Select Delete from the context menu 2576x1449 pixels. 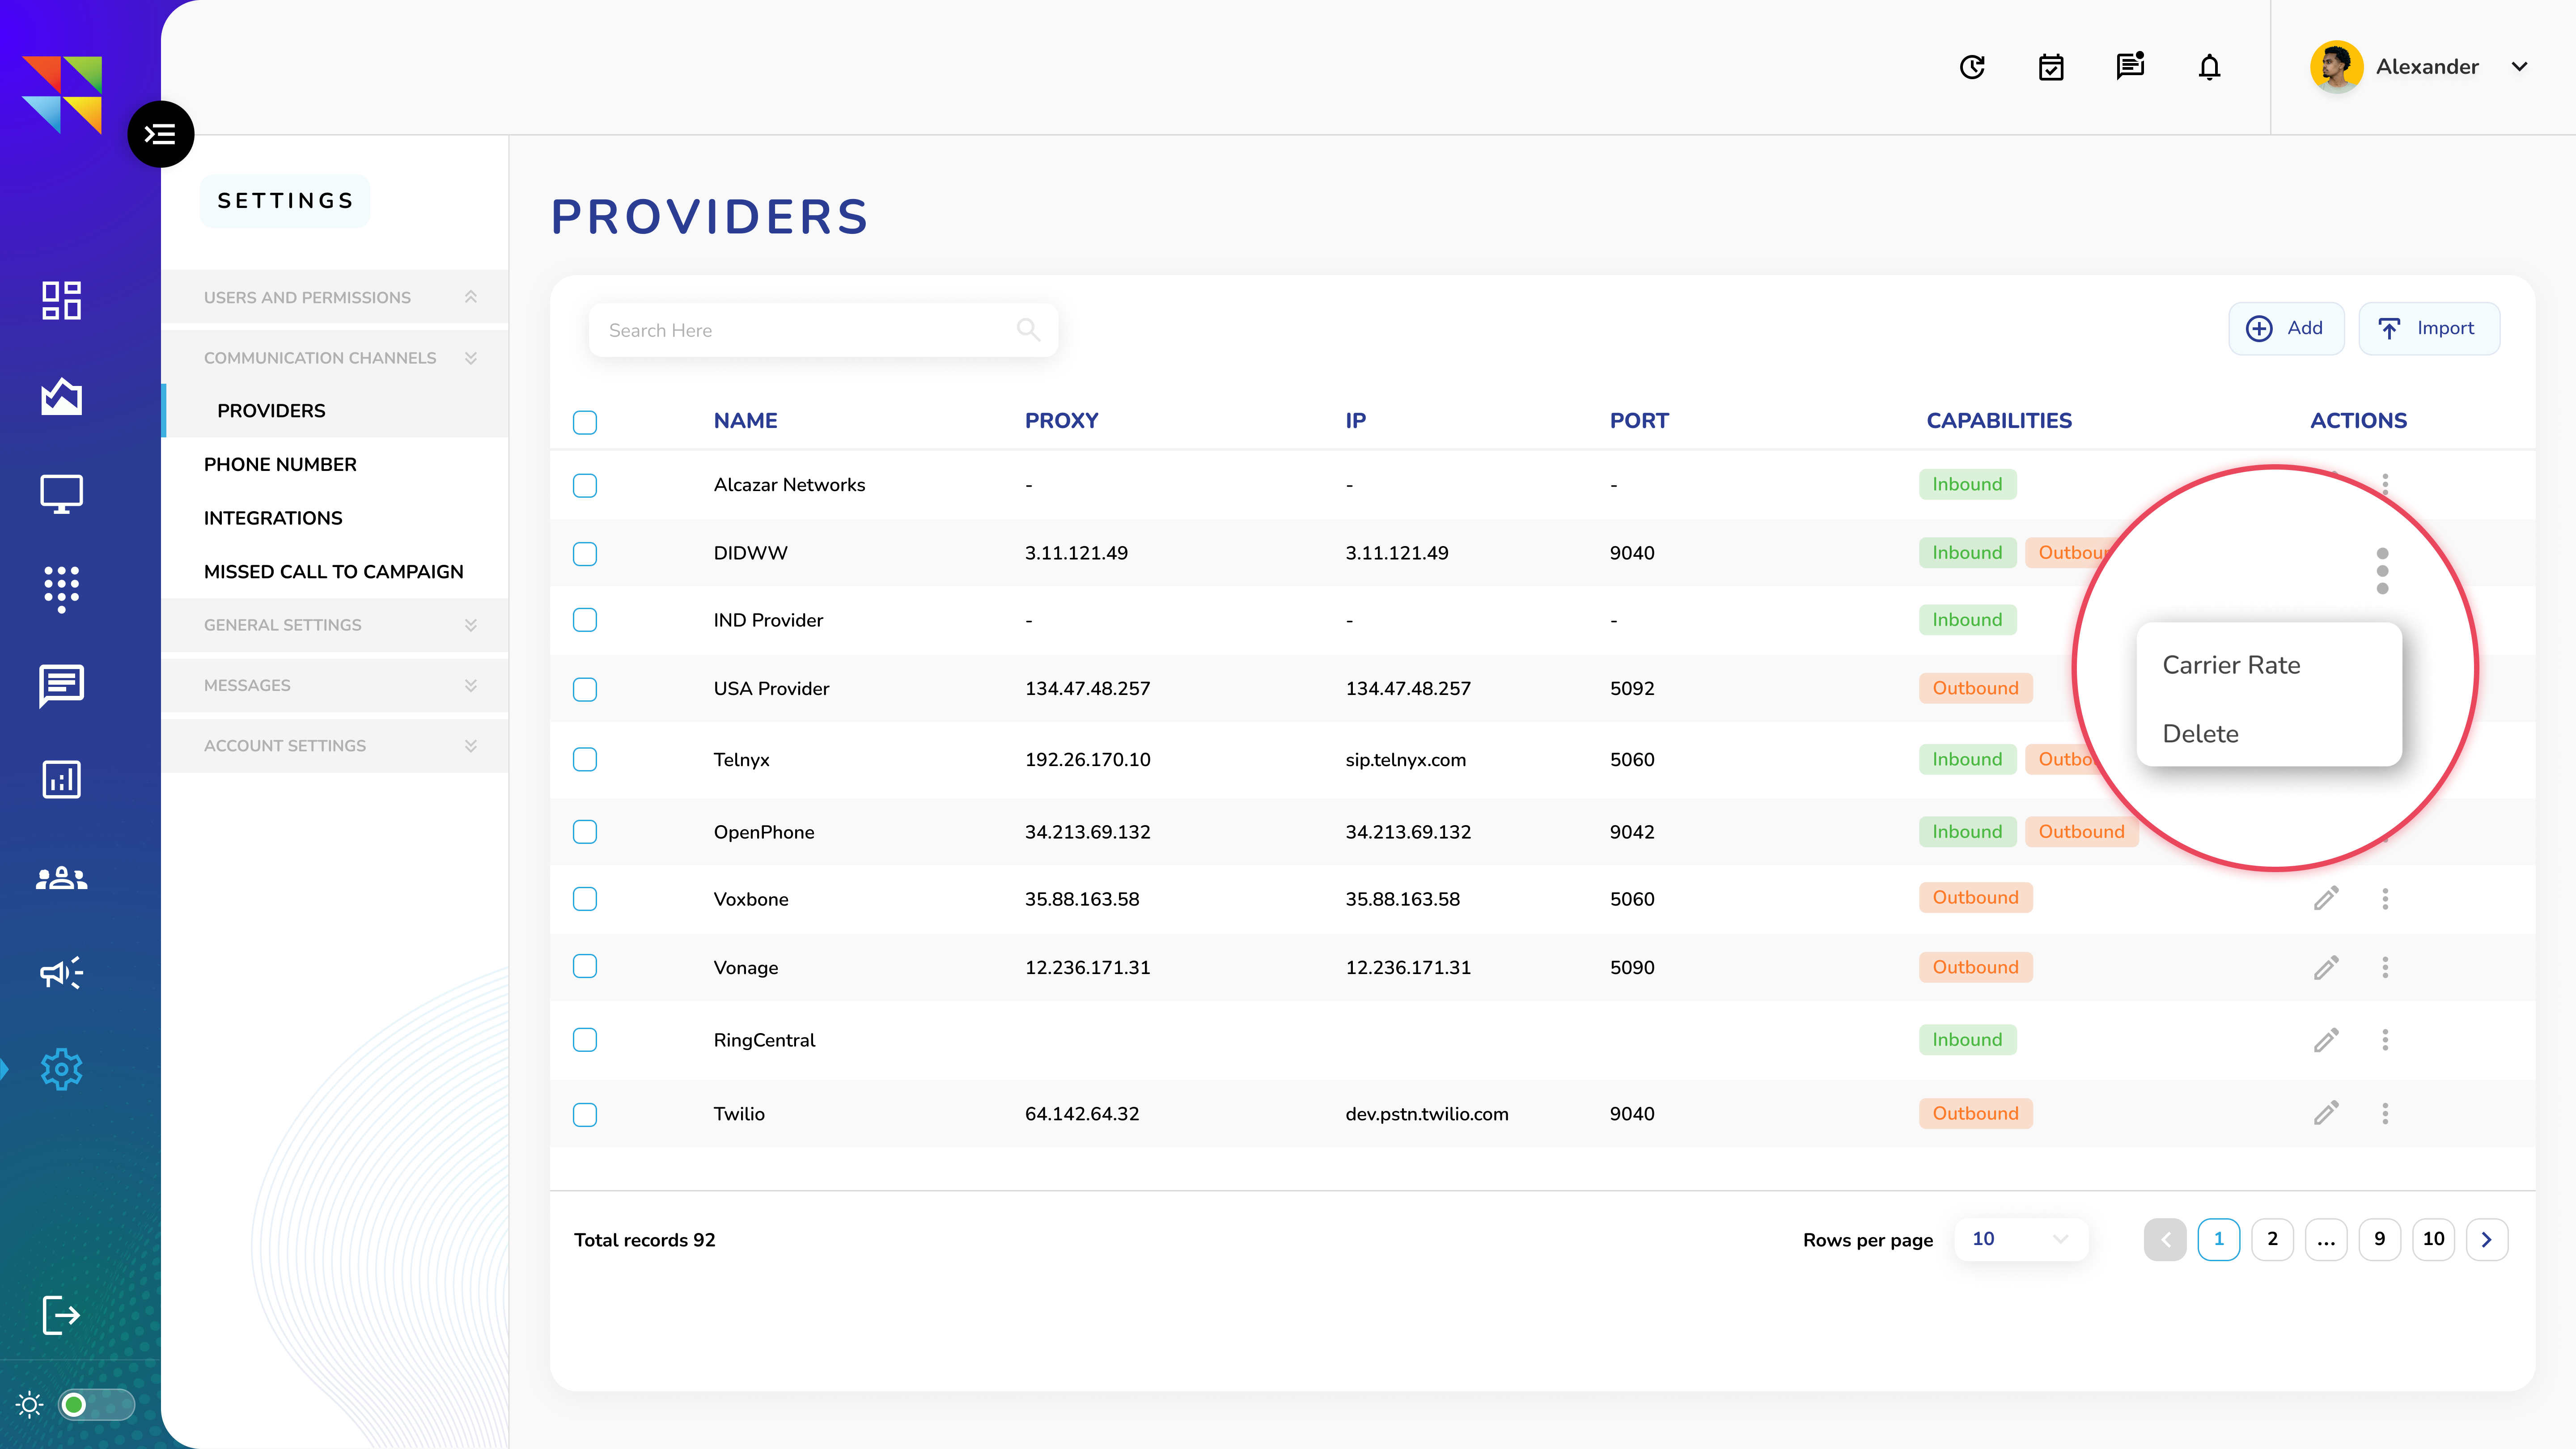point(2200,733)
